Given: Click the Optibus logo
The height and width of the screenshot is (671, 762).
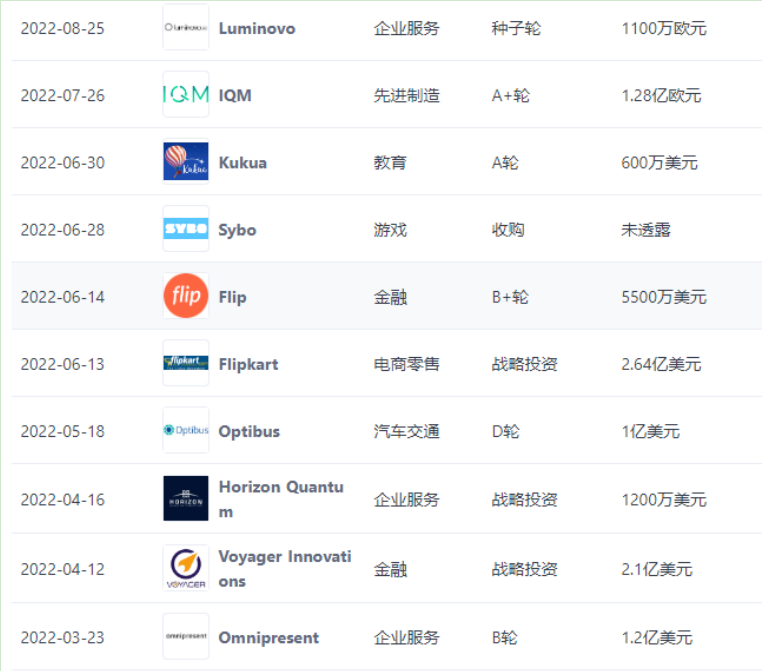Looking at the screenshot, I should pyautogui.click(x=186, y=430).
